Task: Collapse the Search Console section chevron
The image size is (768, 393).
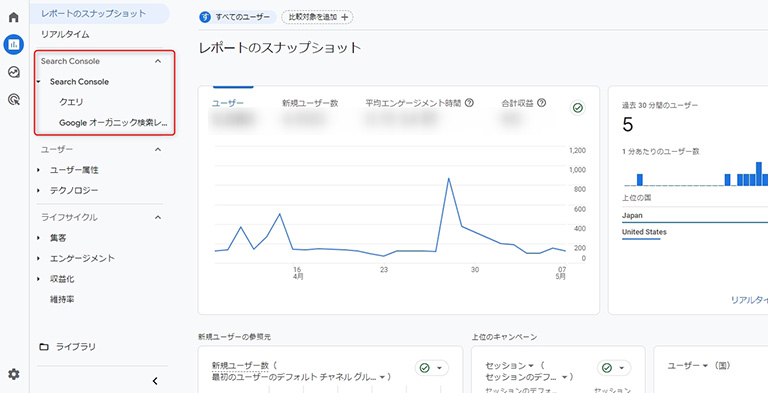Action: click(x=158, y=61)
